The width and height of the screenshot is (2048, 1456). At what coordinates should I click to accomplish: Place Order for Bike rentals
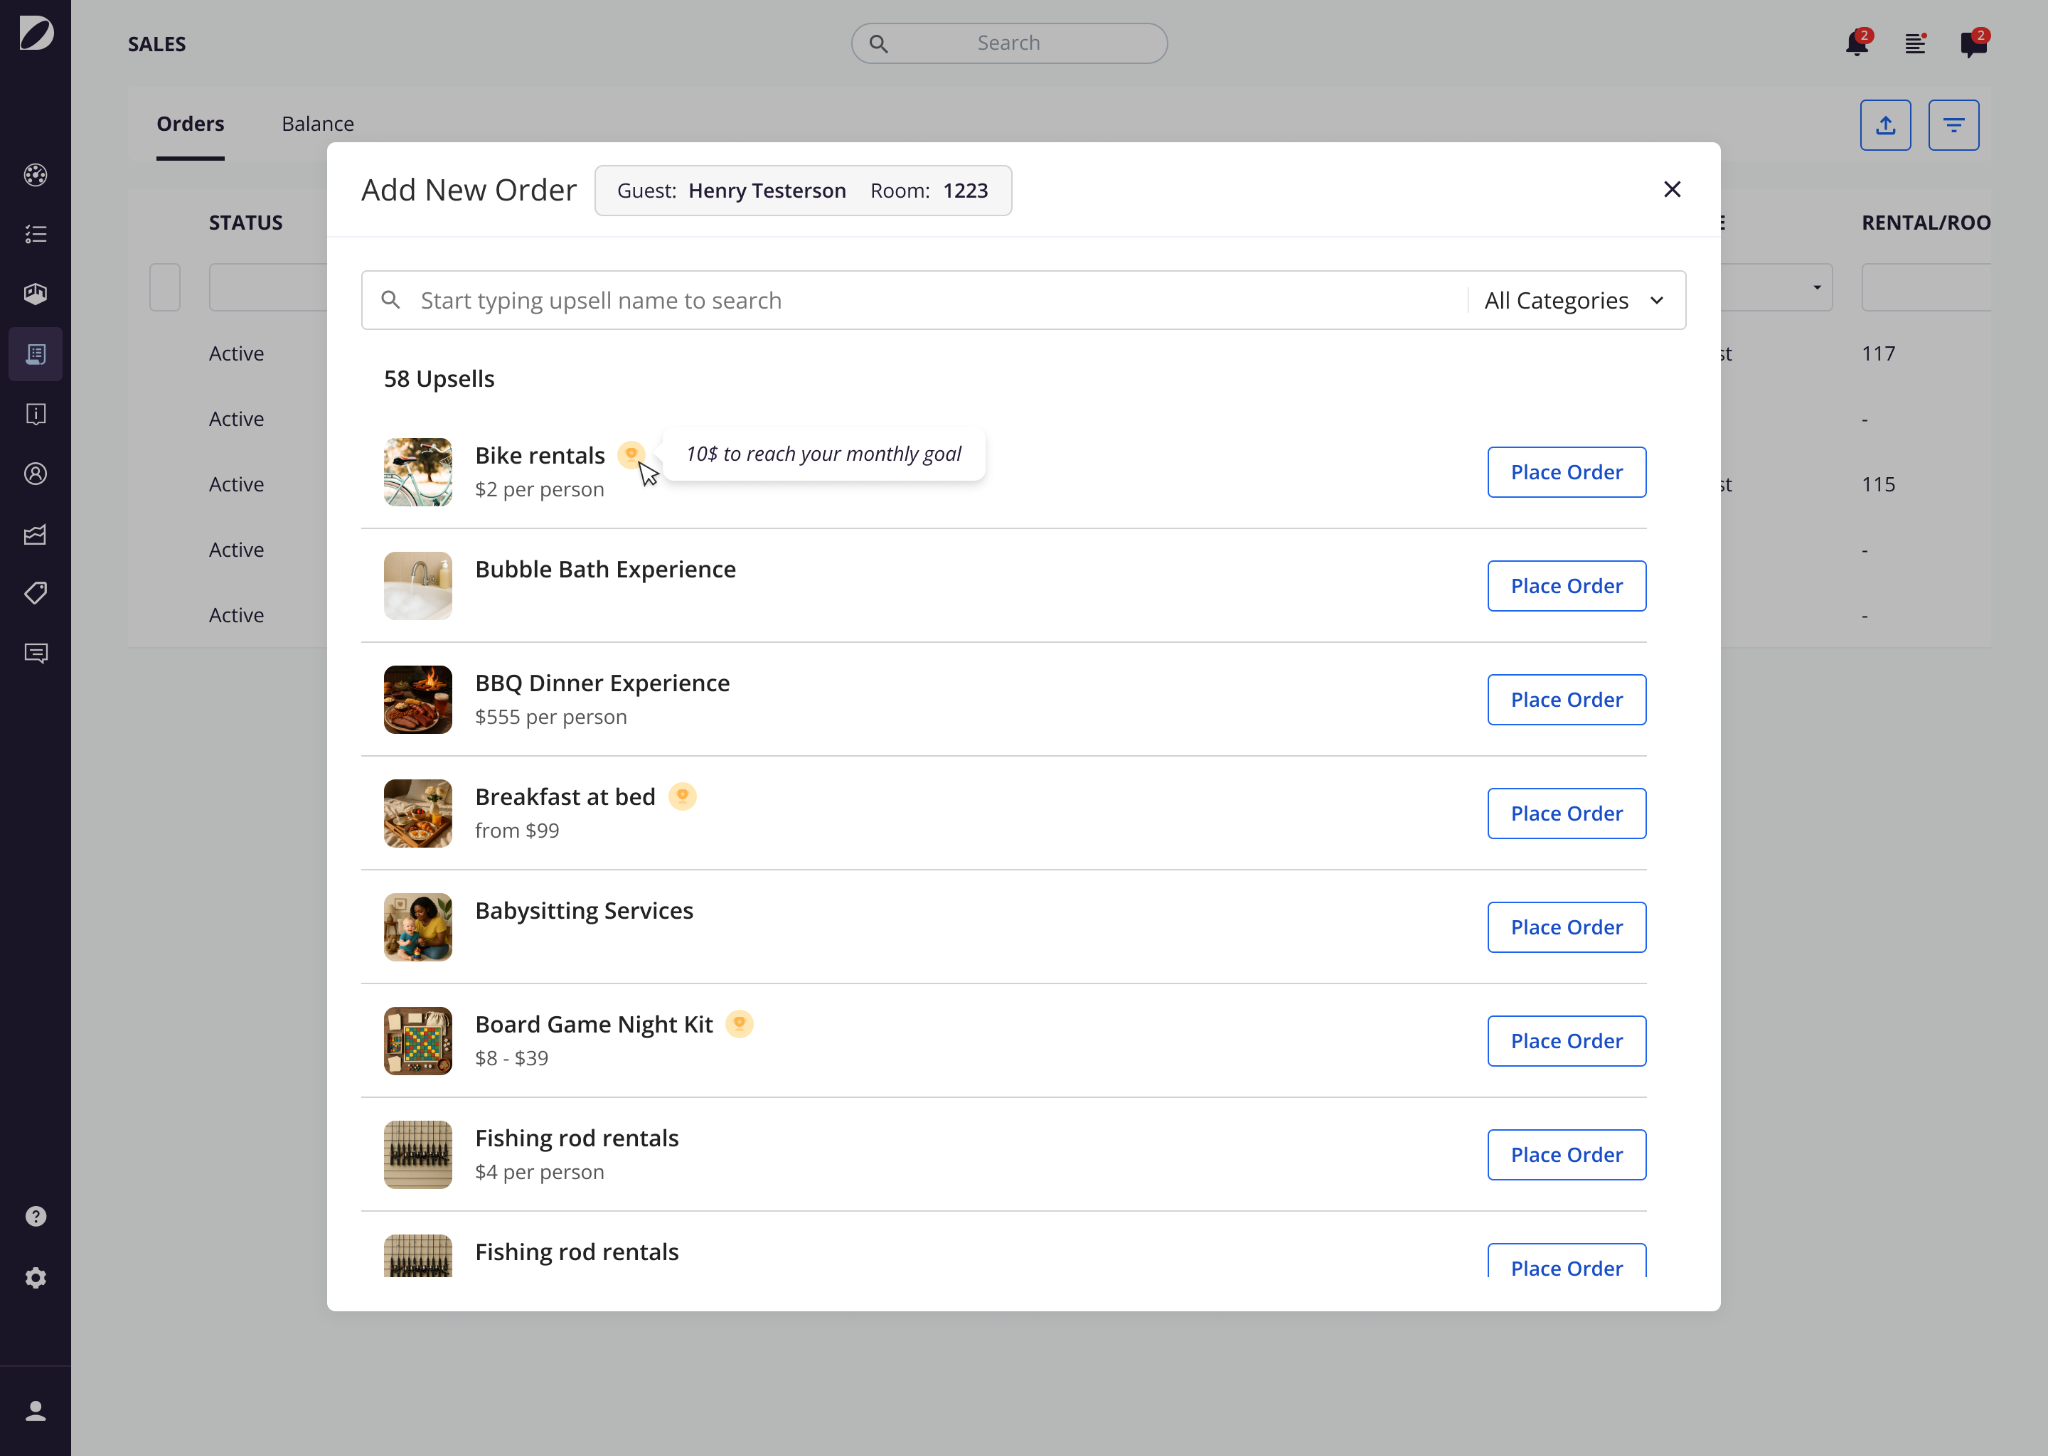click(1567, 472)
